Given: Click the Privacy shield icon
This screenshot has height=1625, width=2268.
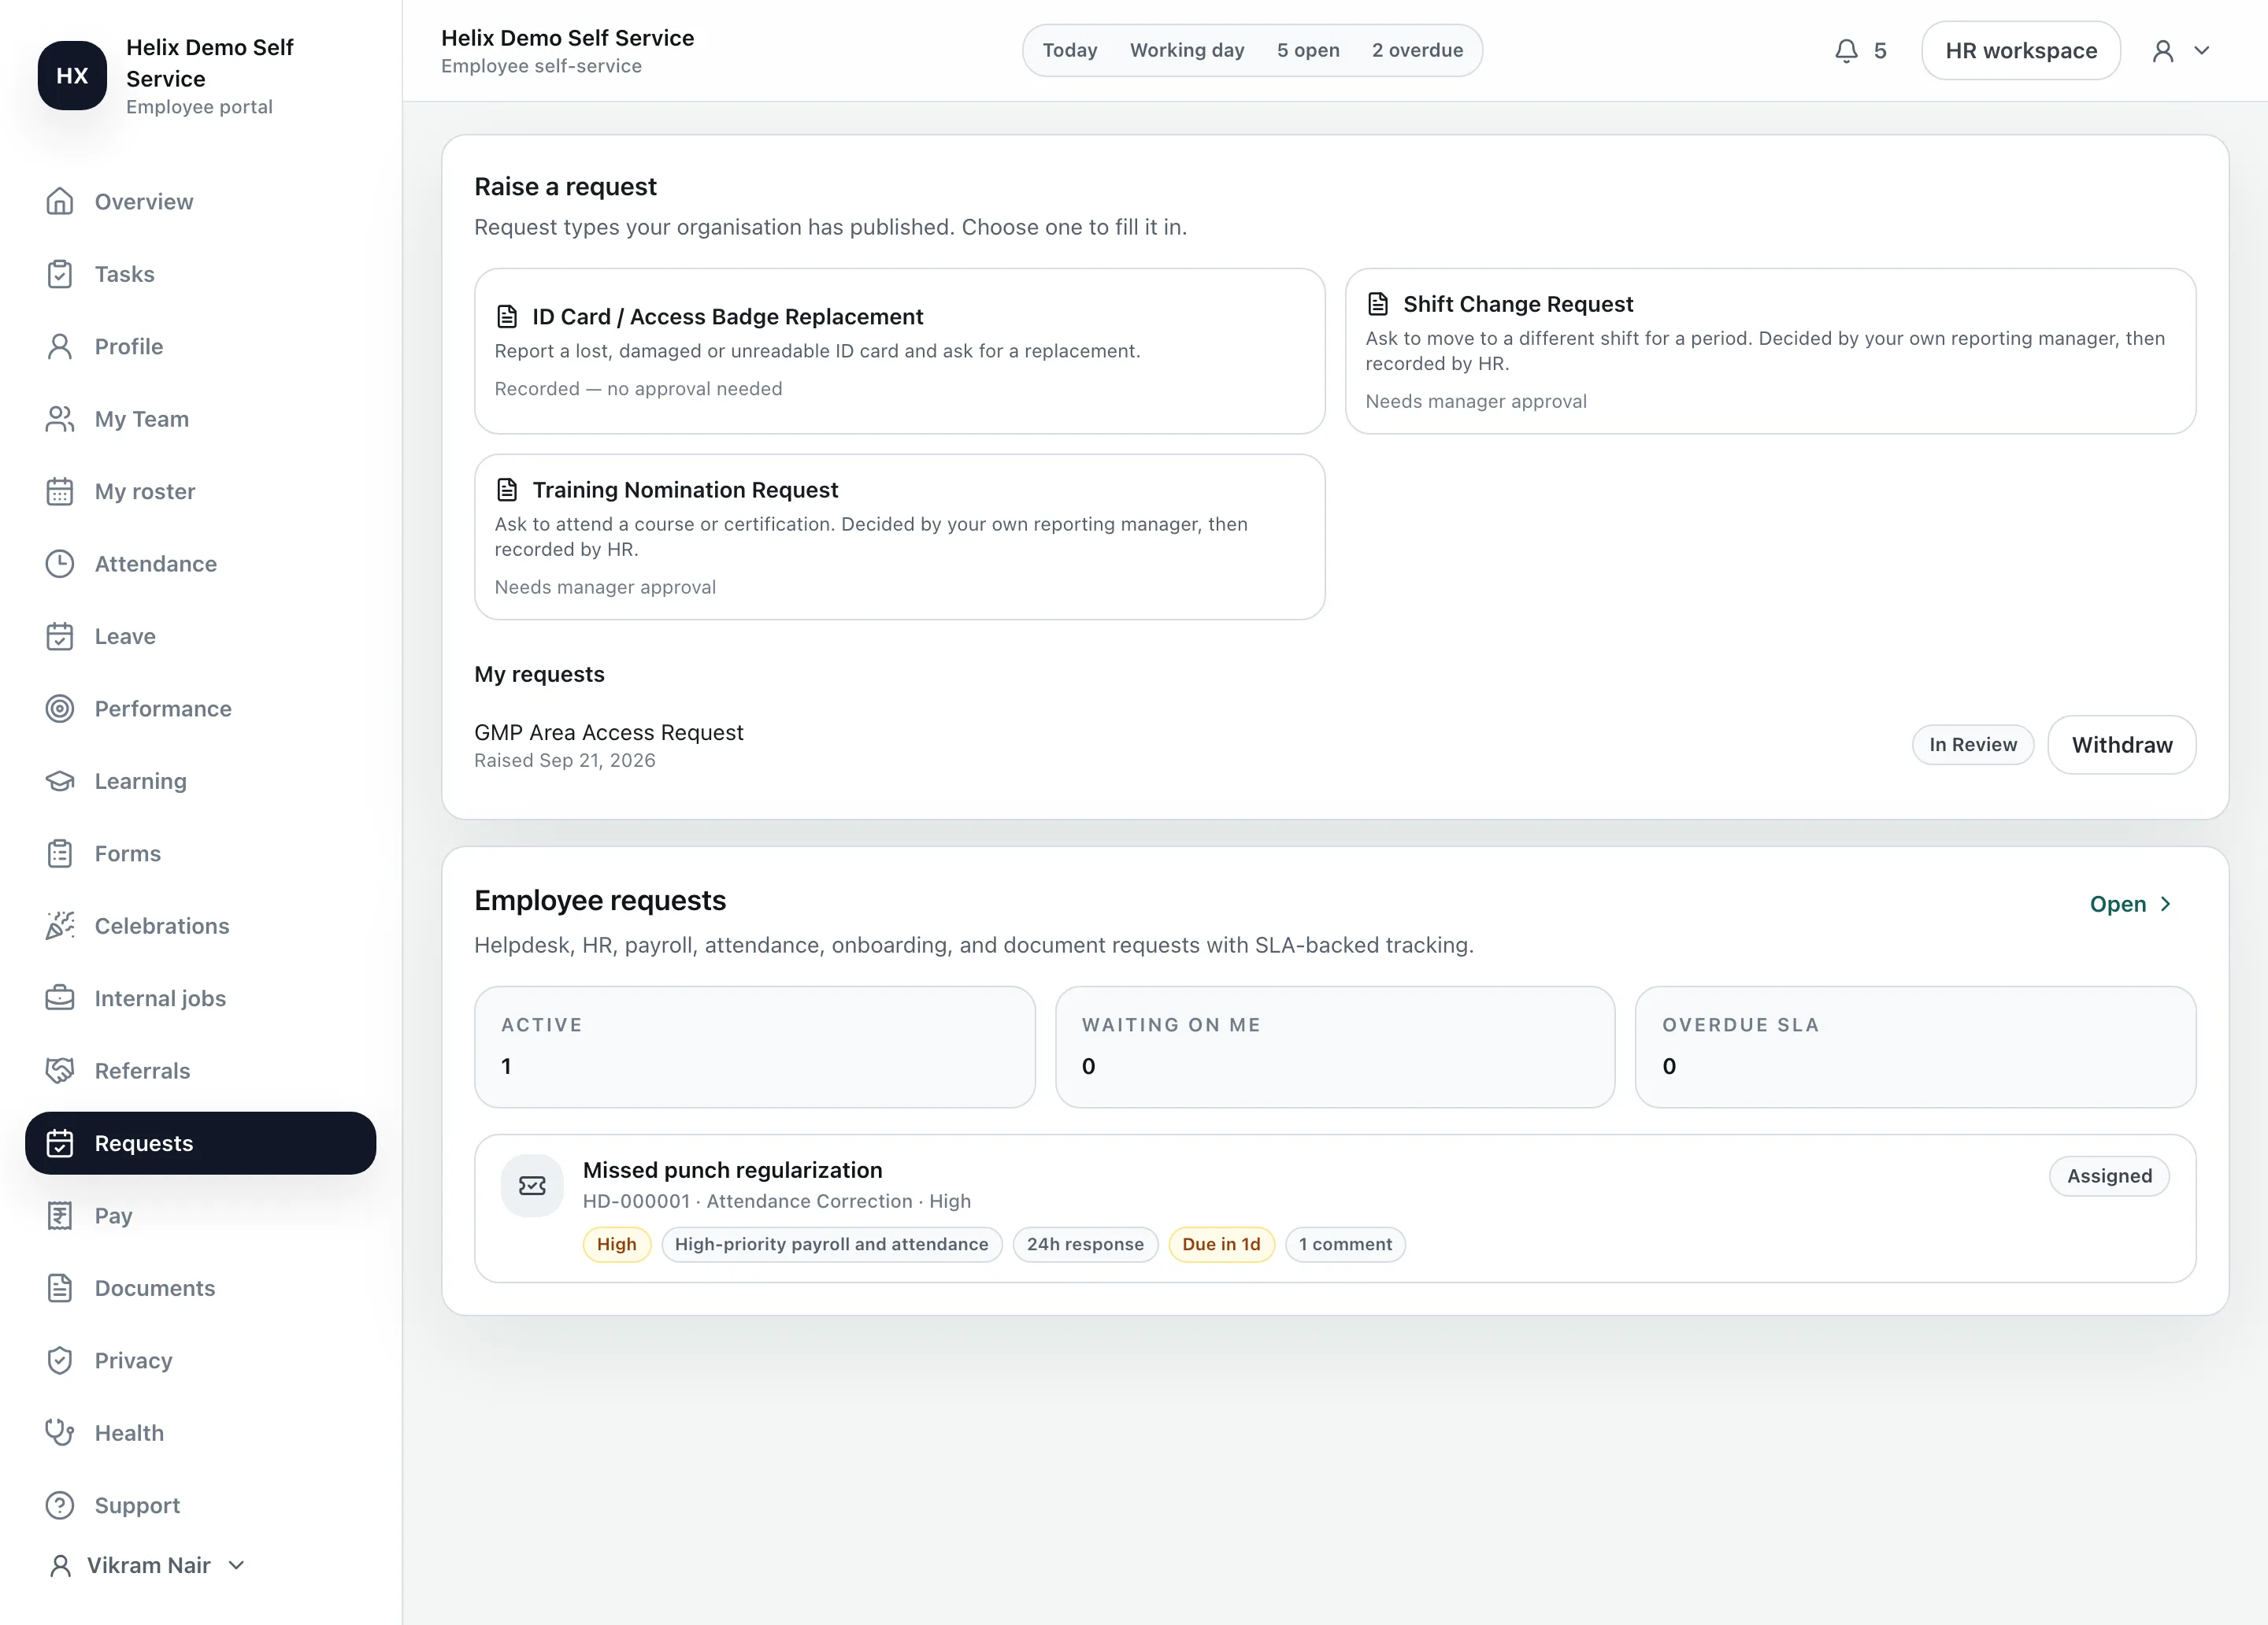Looking at the screenshot, I should (60, 1361).
